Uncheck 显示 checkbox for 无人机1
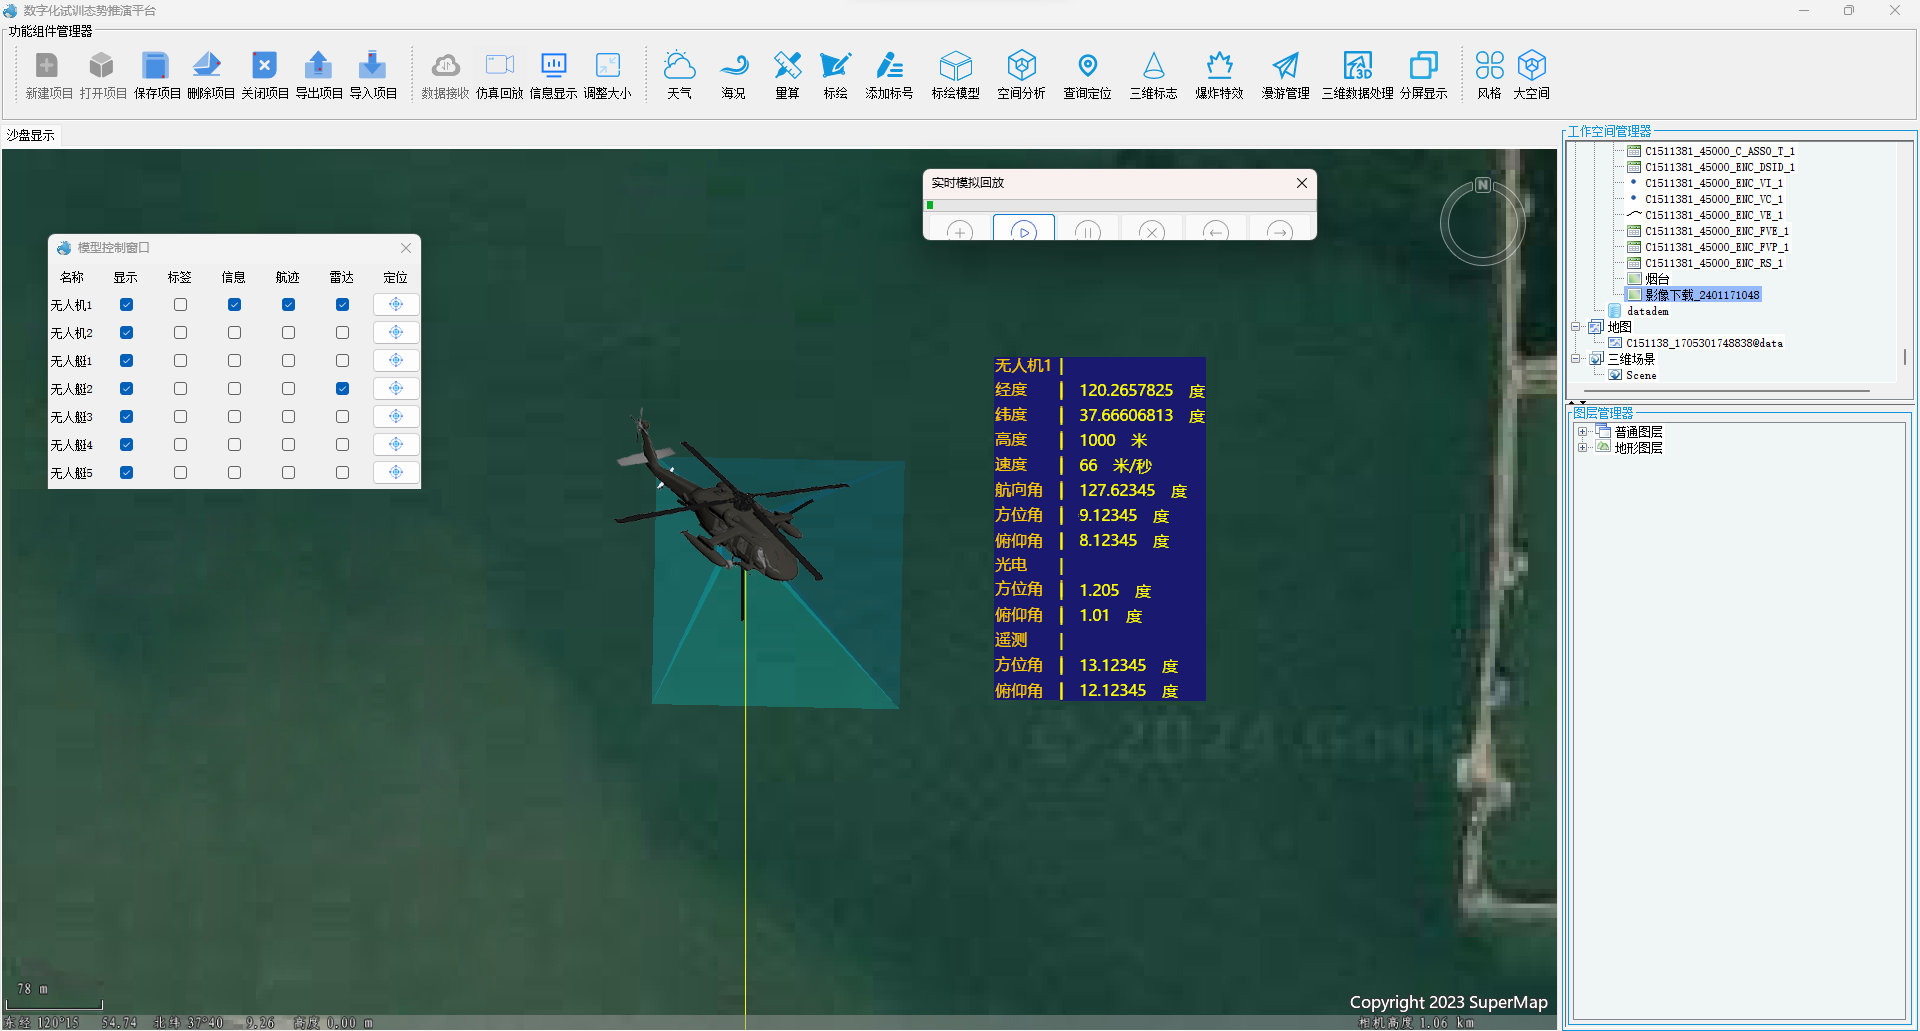The height and width of the screenshot is (1031, 1920). [126, 305]
